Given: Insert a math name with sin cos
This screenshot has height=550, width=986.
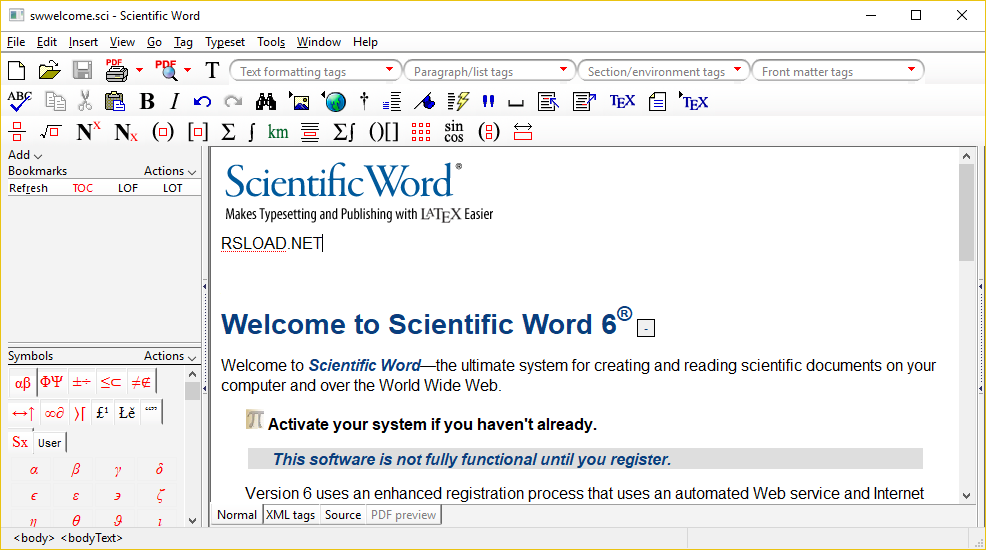Looking at the screenshot, I should (454, 132).
